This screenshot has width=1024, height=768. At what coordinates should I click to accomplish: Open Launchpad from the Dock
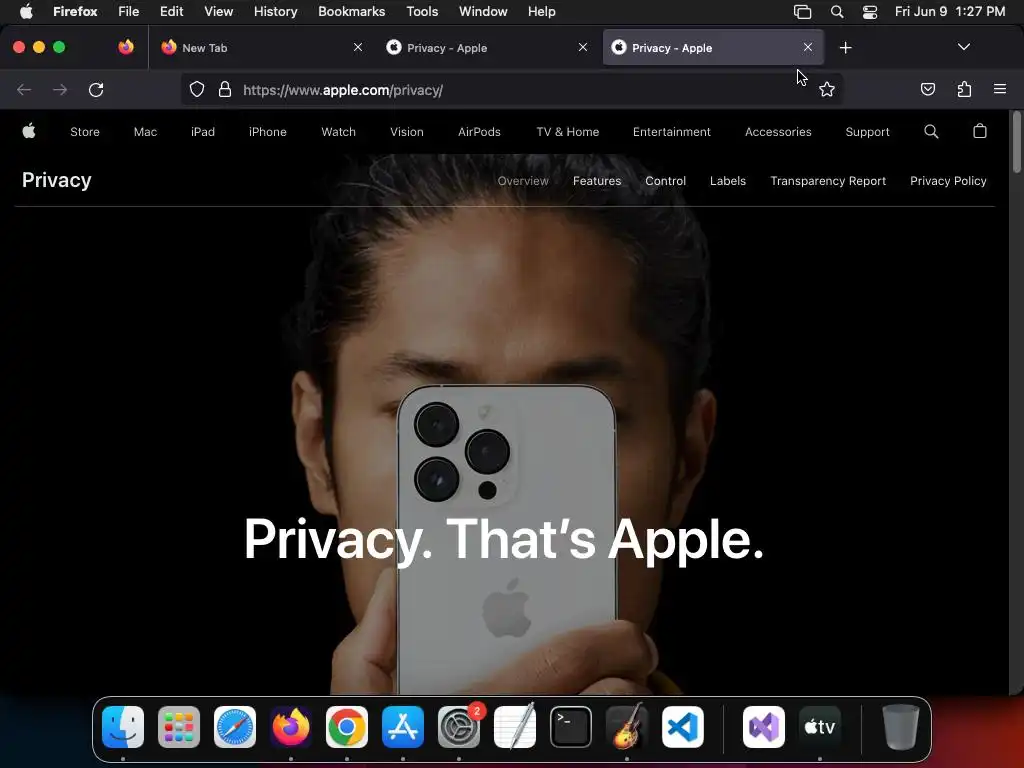(x=179, y=727)
